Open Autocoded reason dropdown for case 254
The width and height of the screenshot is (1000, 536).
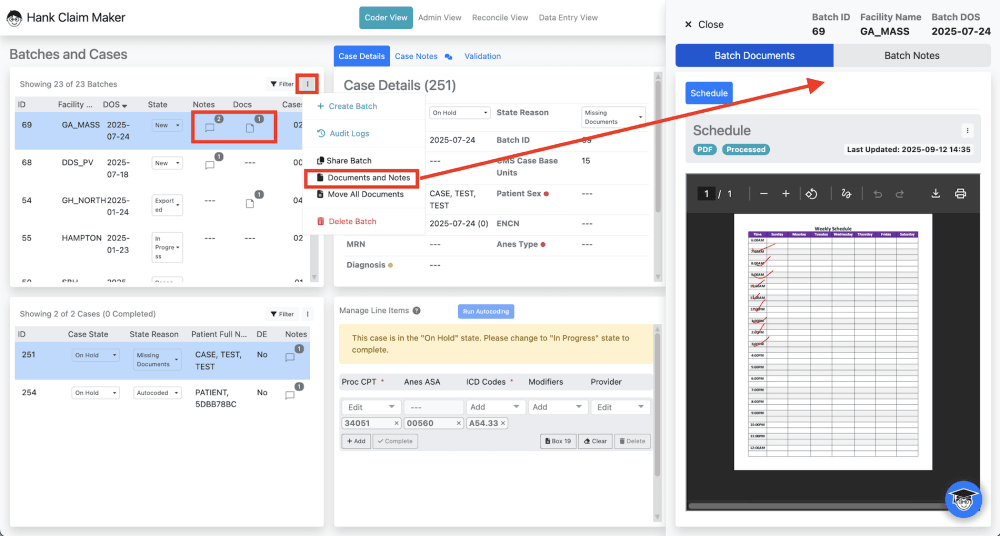click(158, 393)
